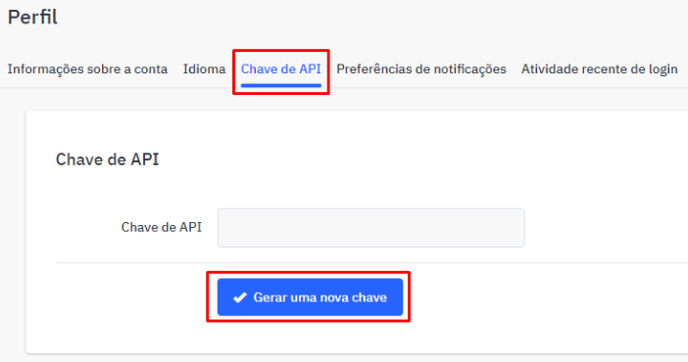The image size is (688, 362).
Task: Click the divider line above Gerar button
Action: (x=372, y=263)
